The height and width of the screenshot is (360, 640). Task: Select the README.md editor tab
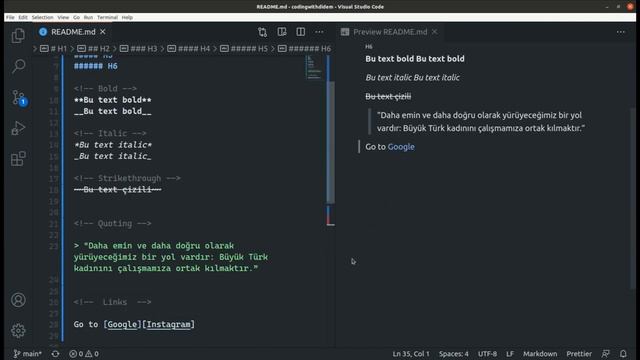click(x=73, y=32)
